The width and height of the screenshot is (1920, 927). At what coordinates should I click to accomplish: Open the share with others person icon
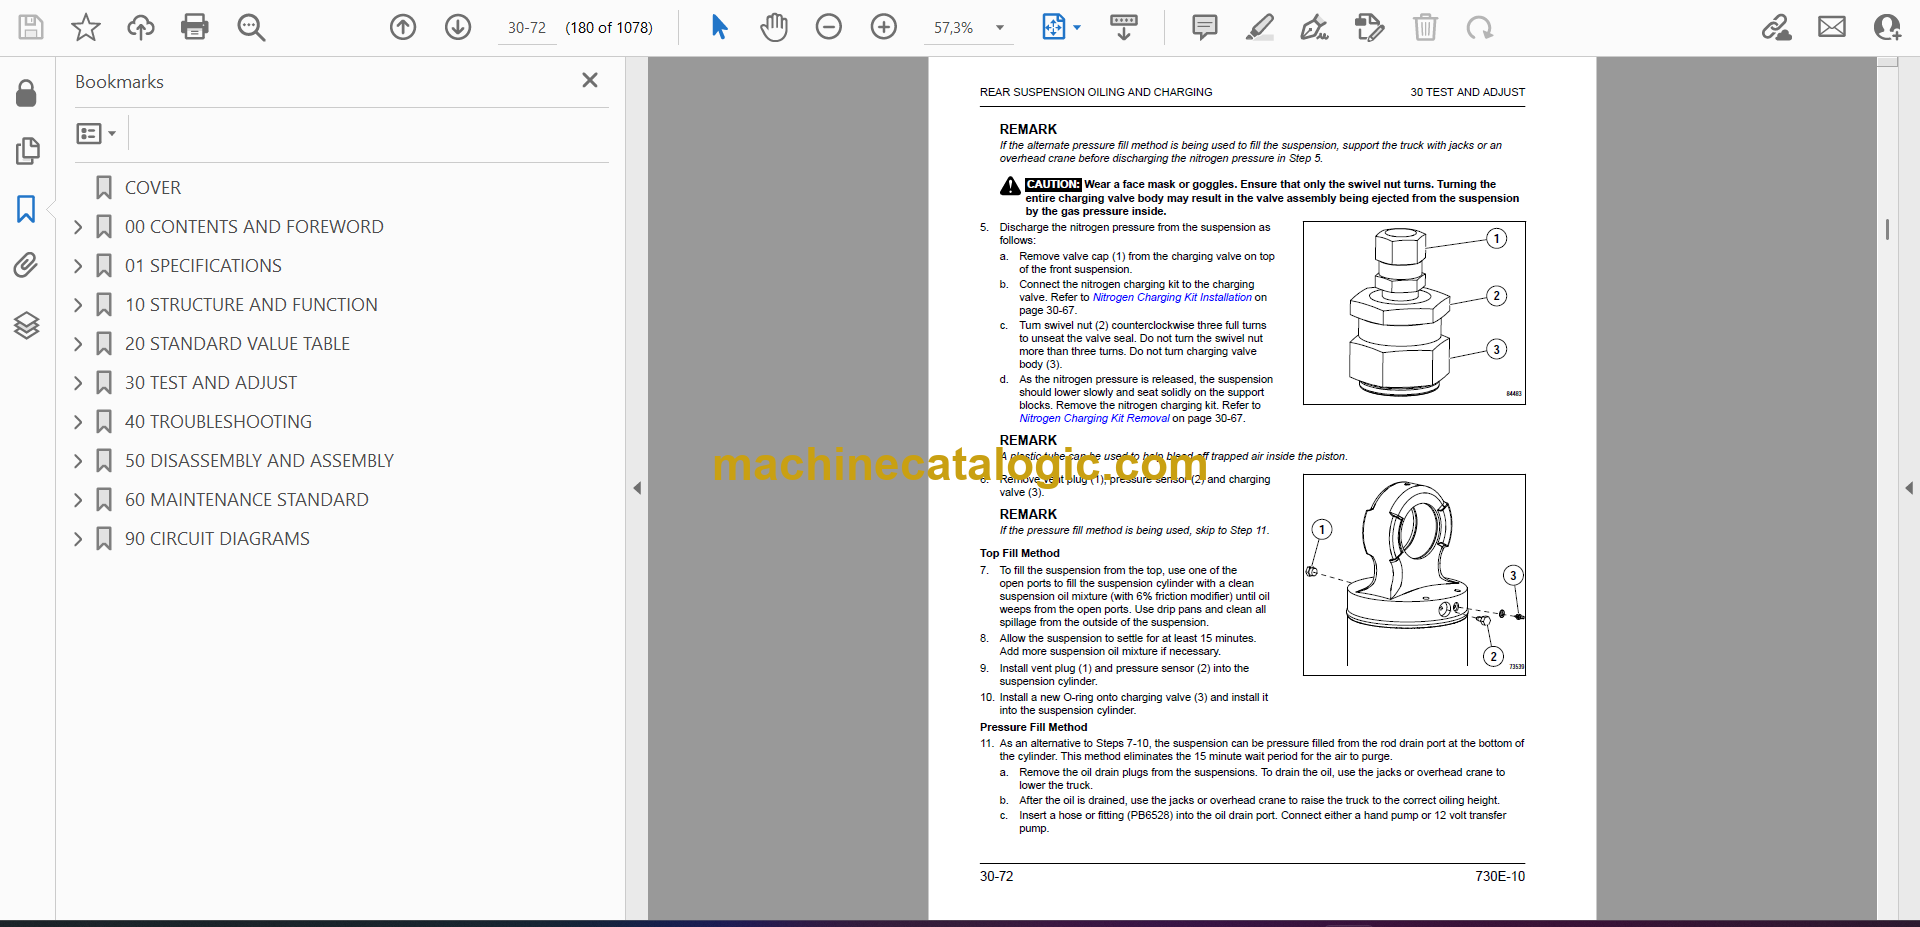[x=1887, y=27]
